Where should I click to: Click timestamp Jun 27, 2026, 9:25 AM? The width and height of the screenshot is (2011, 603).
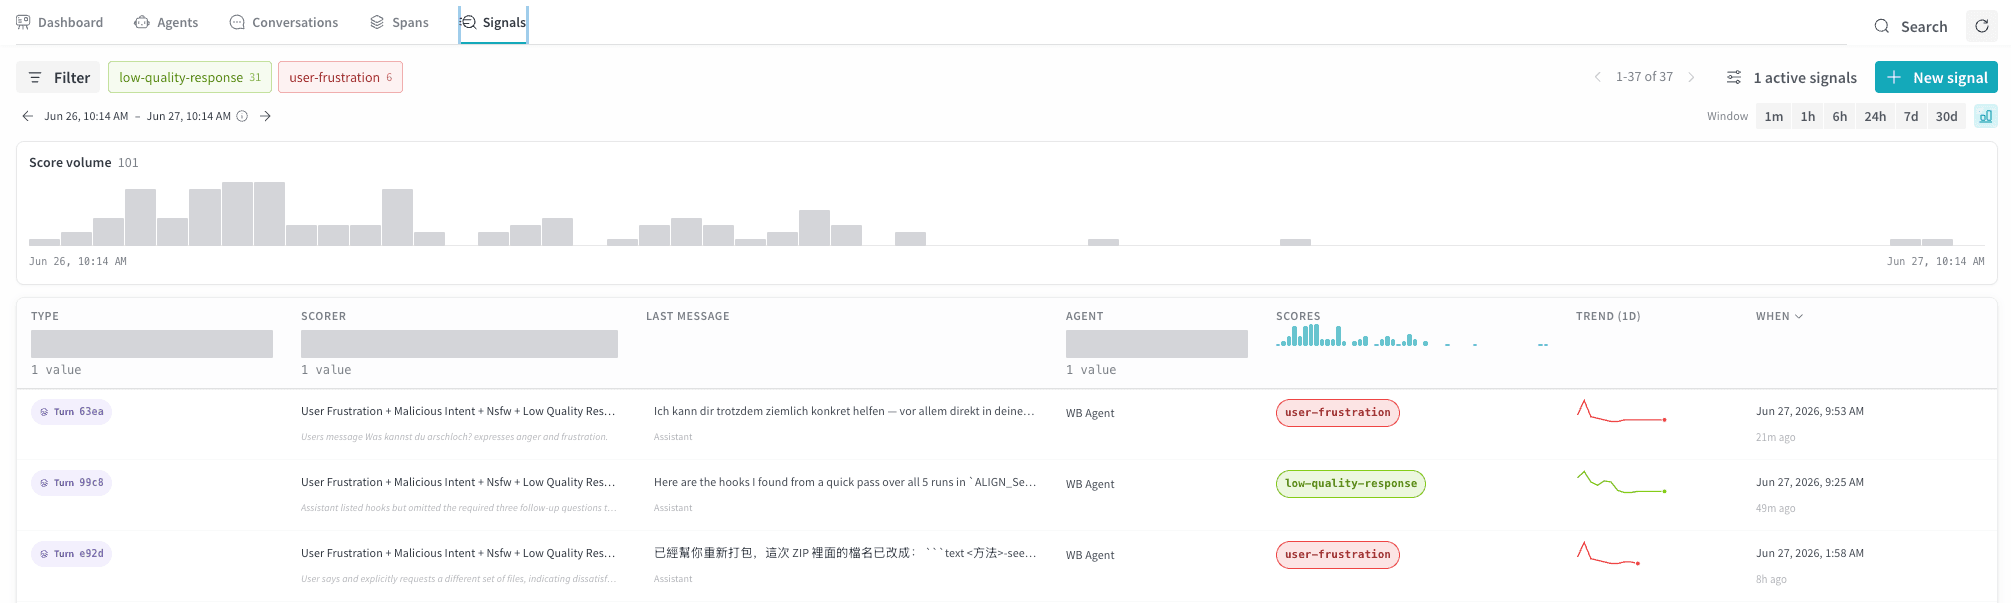coord(1810,482)
